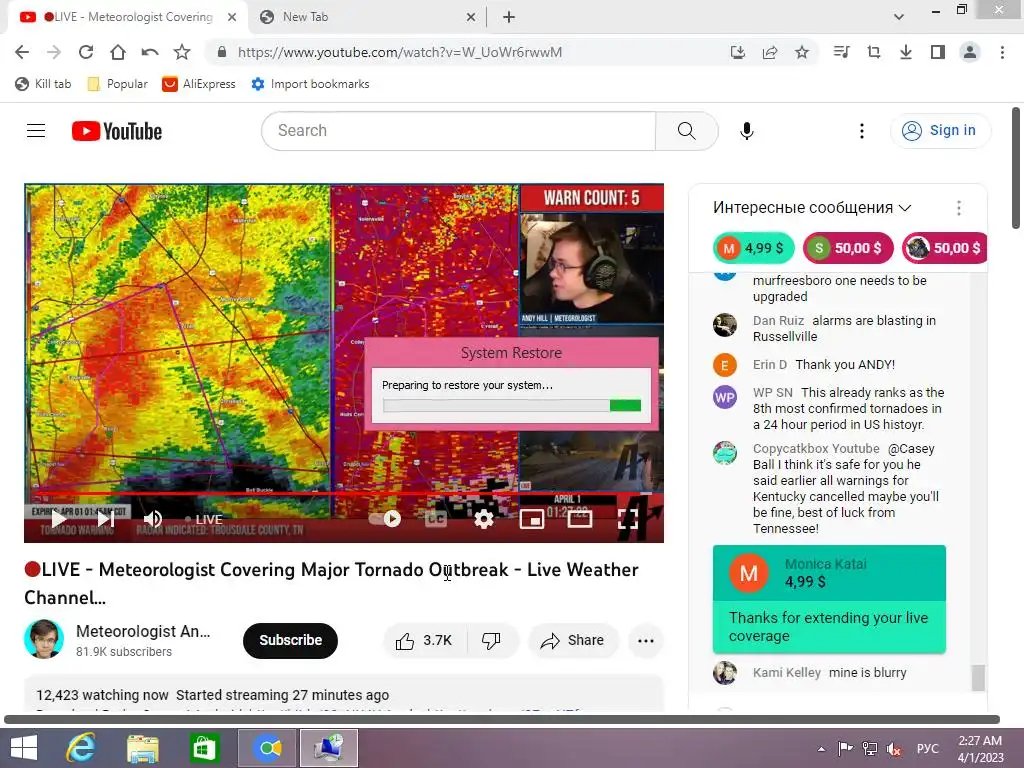Screen dimensions: 1024x768
Task: Launch Internet Explorer from taskbar
Action: pyautogui.click(x=81, y=748)
